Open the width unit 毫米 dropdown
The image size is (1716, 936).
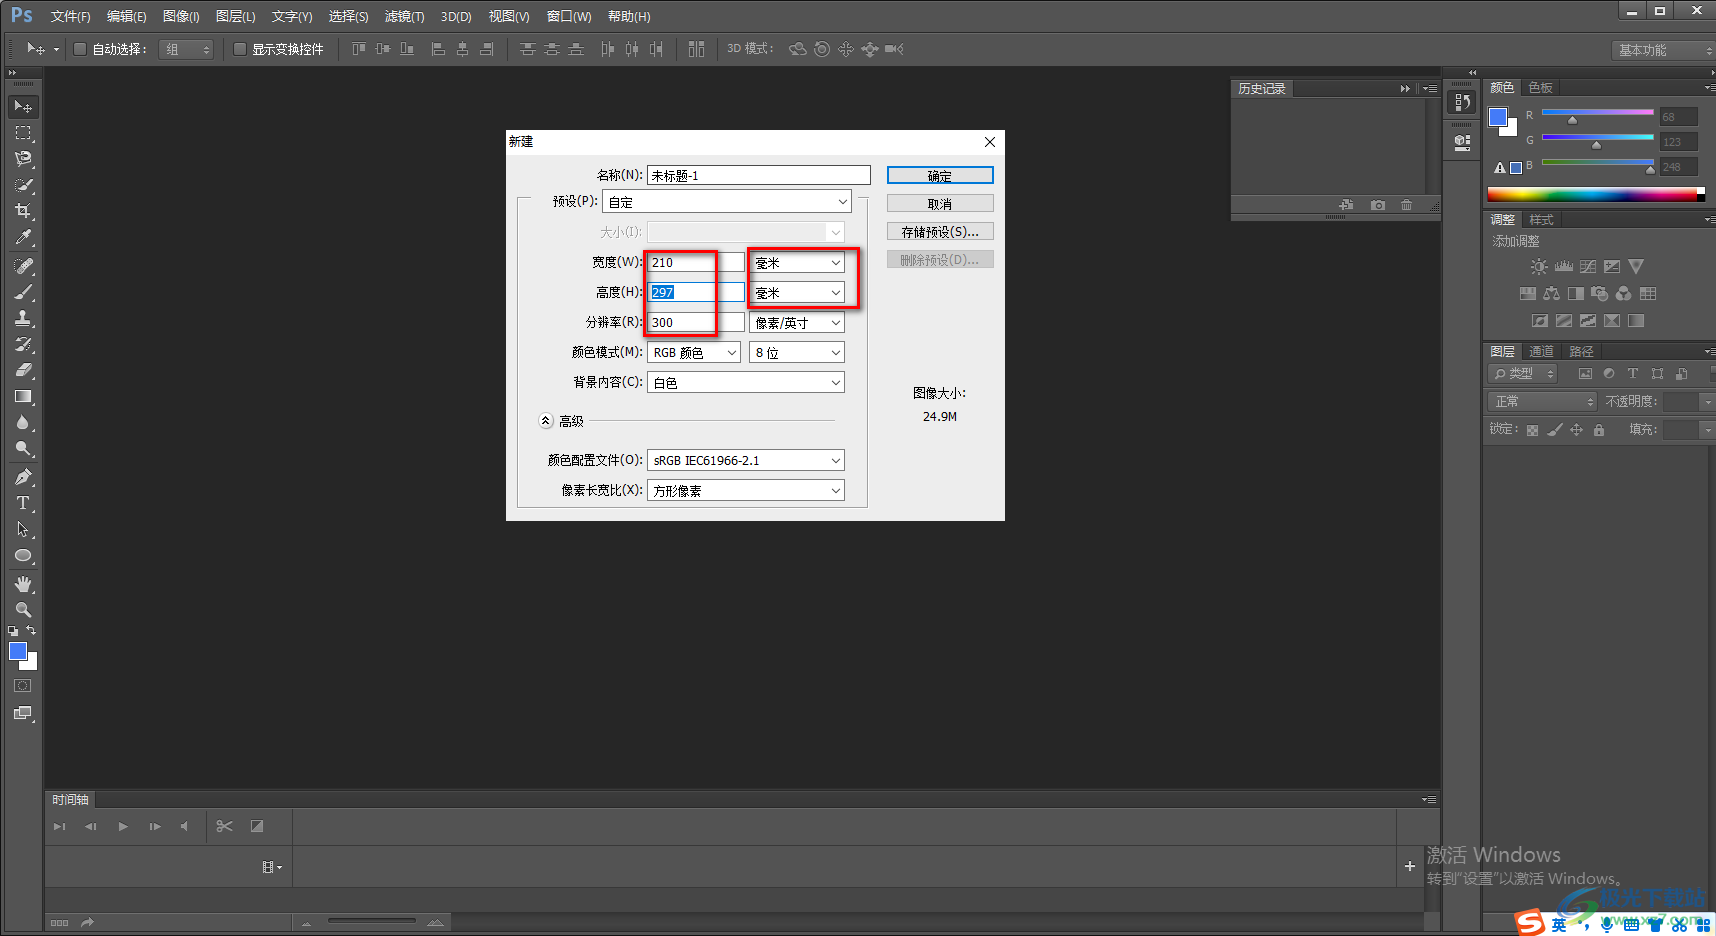[797, 263]
